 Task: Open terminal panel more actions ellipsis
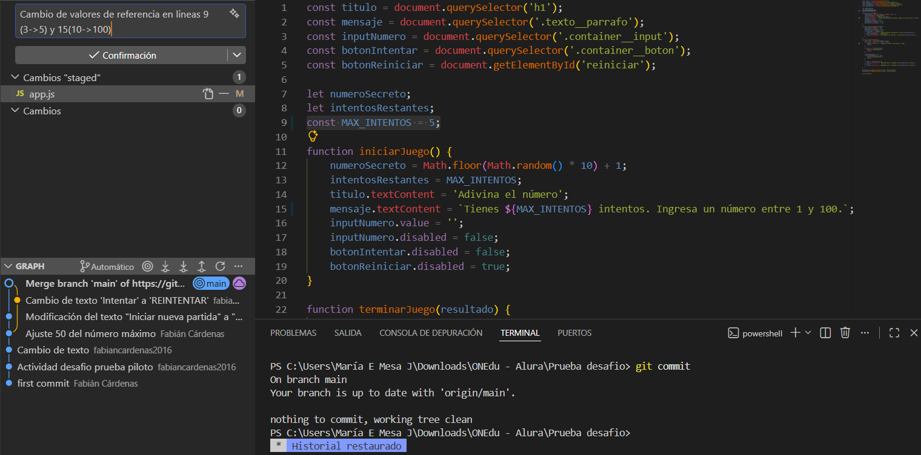coord(865,333)
